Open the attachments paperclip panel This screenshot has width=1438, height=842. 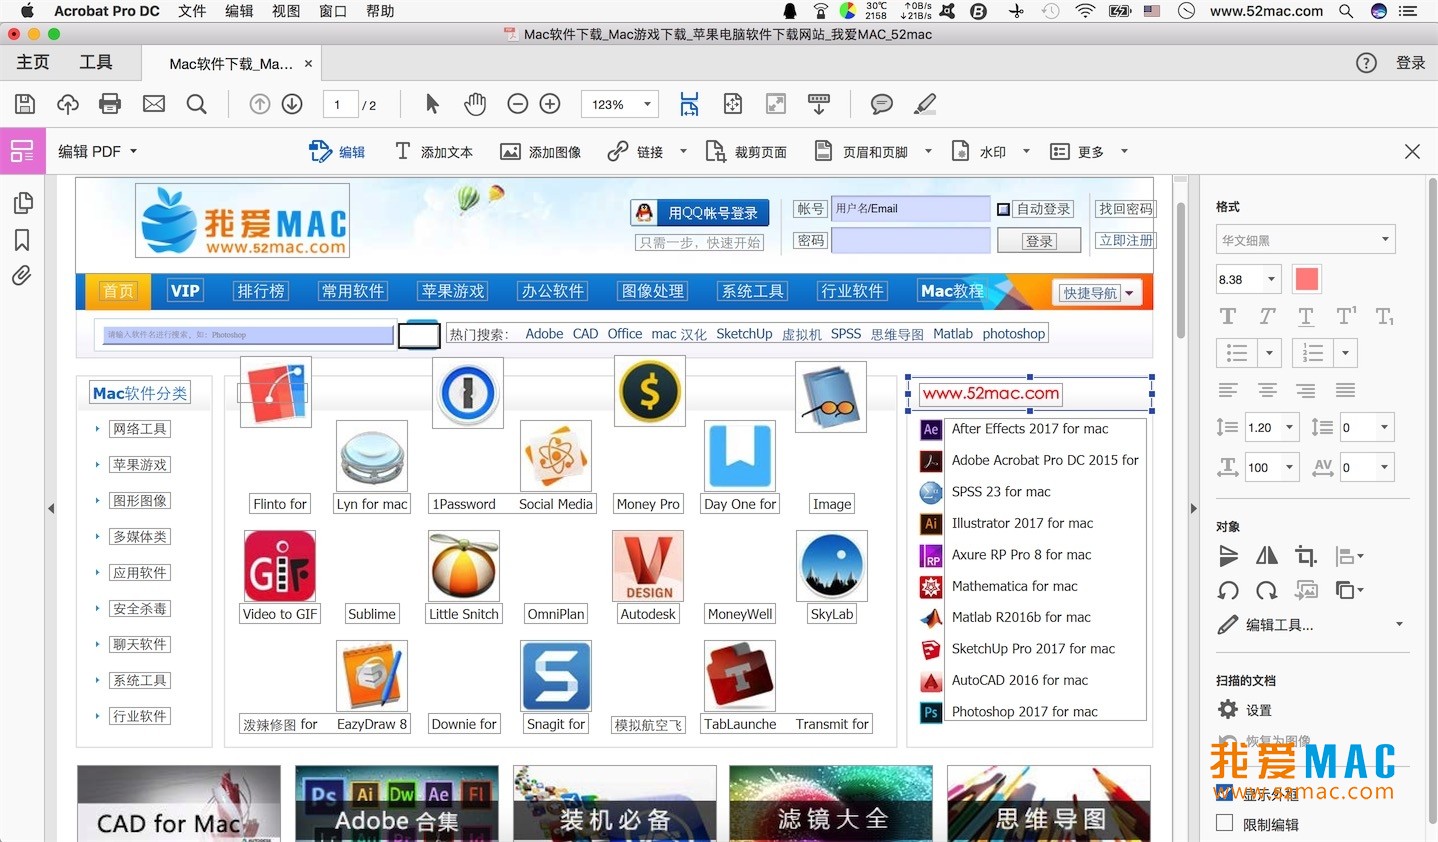(x=21, y=275)
